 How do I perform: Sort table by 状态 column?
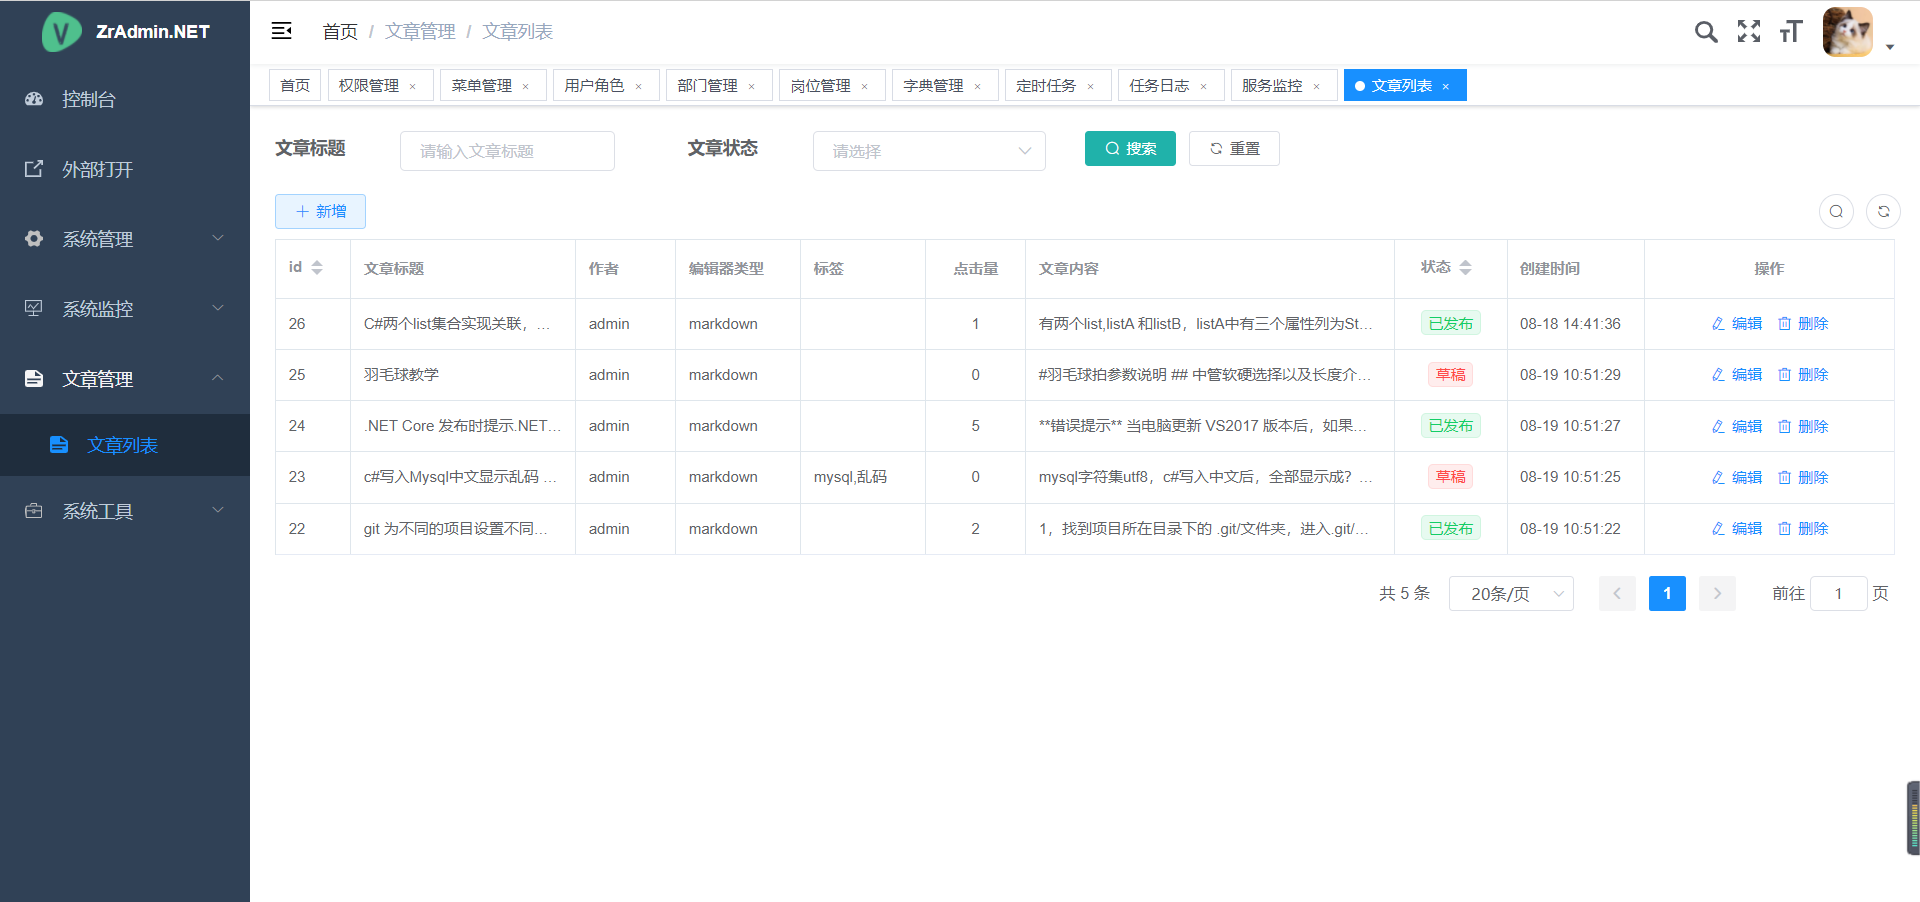click(1465, 268)
